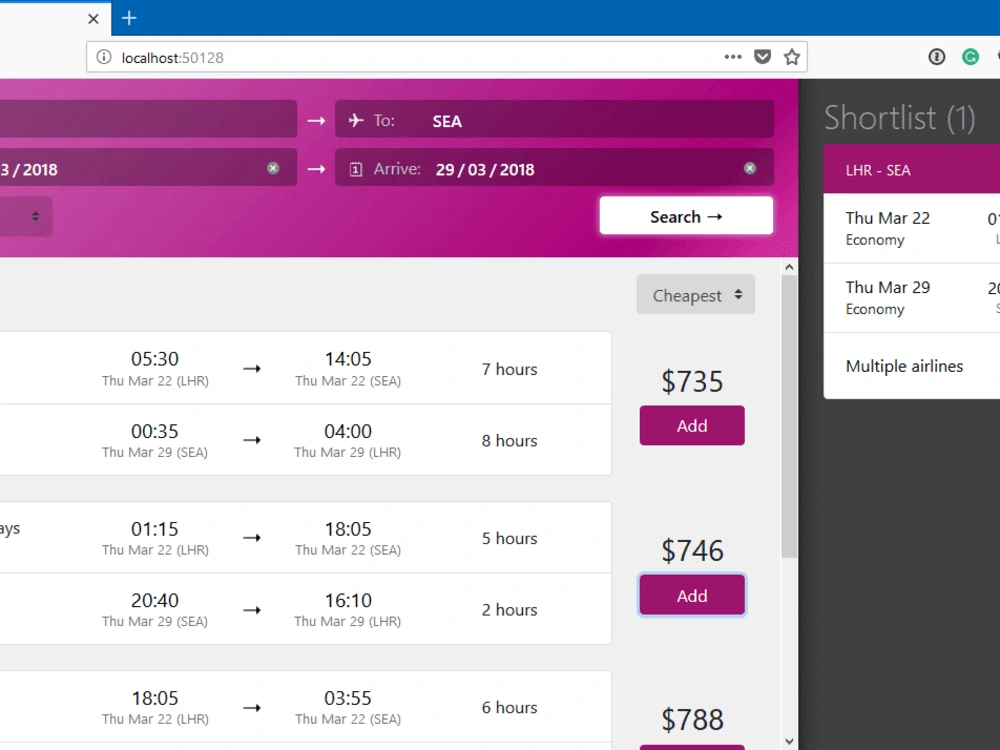Close the current browser tab
This screenshot has height=750, width=1000.
(93, 18)
